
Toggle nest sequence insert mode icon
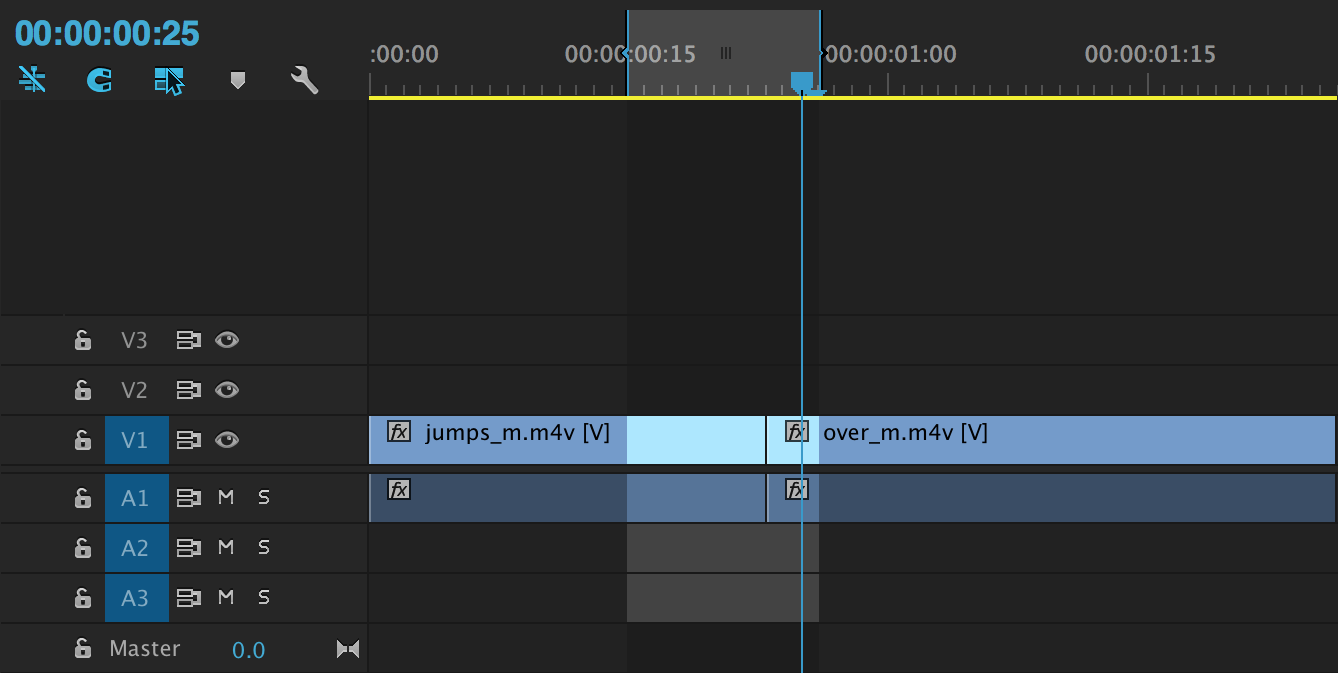point(33,80)
